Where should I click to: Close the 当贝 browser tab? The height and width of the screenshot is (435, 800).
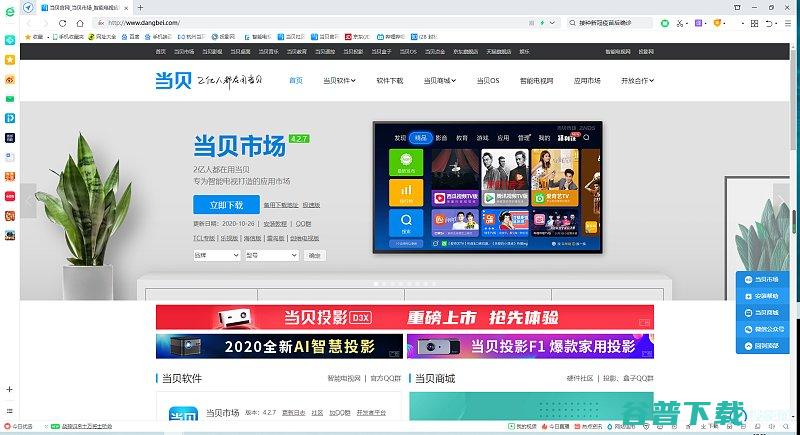(x=126, y=8)
